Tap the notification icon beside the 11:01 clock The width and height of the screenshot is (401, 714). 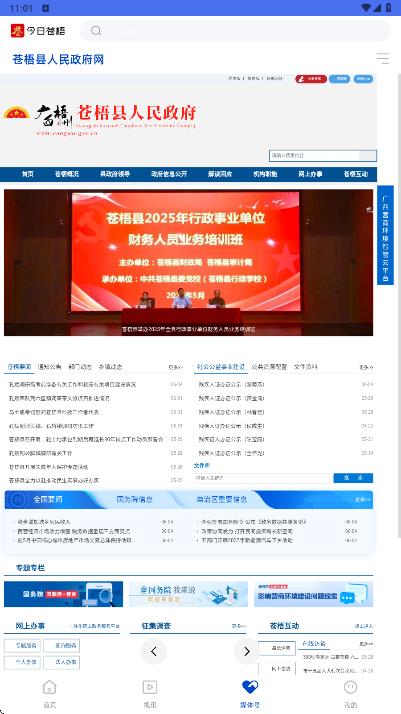tap(46, 8)
